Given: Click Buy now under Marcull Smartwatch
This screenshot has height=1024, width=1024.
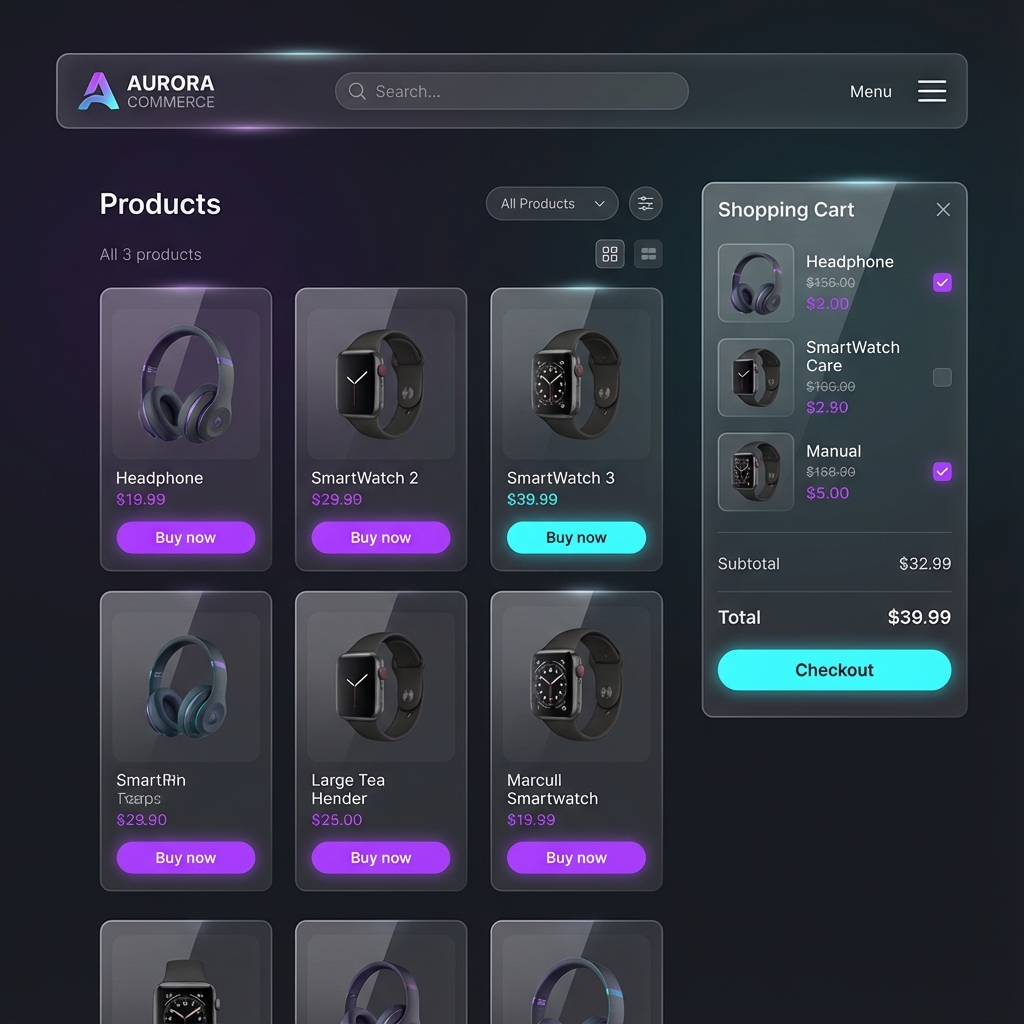Looking at the screenshot, I should 576,858.
